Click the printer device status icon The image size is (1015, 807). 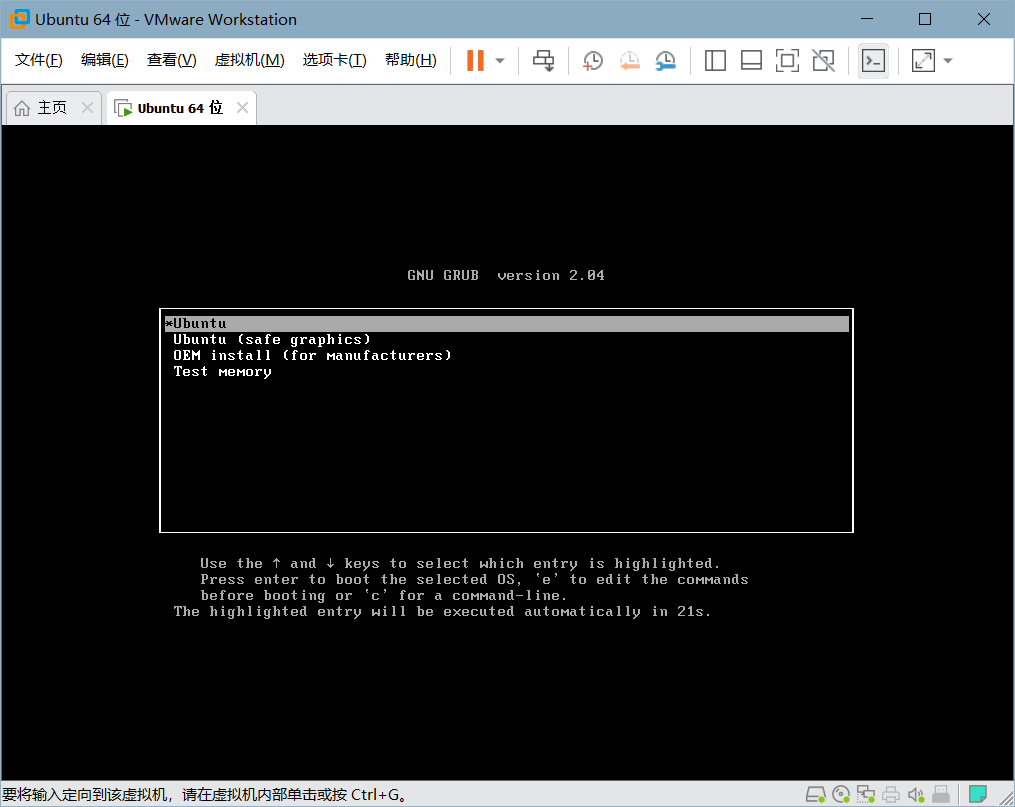tap(891, 794)
